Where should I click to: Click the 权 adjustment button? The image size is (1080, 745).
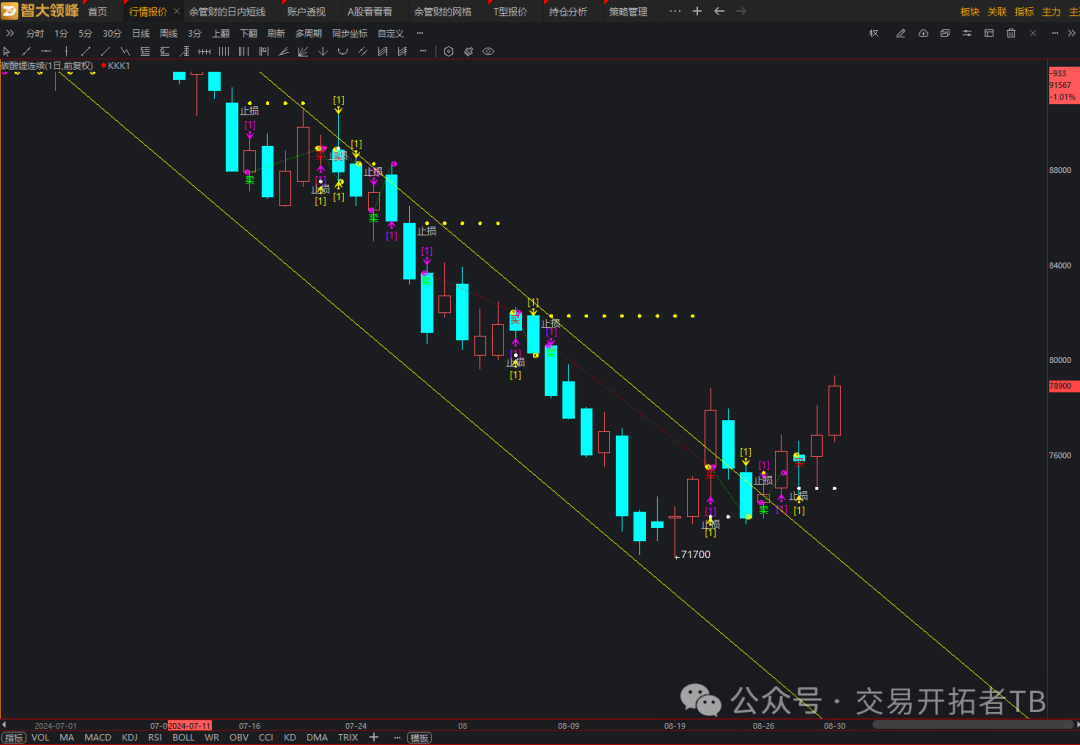[874, 33]
